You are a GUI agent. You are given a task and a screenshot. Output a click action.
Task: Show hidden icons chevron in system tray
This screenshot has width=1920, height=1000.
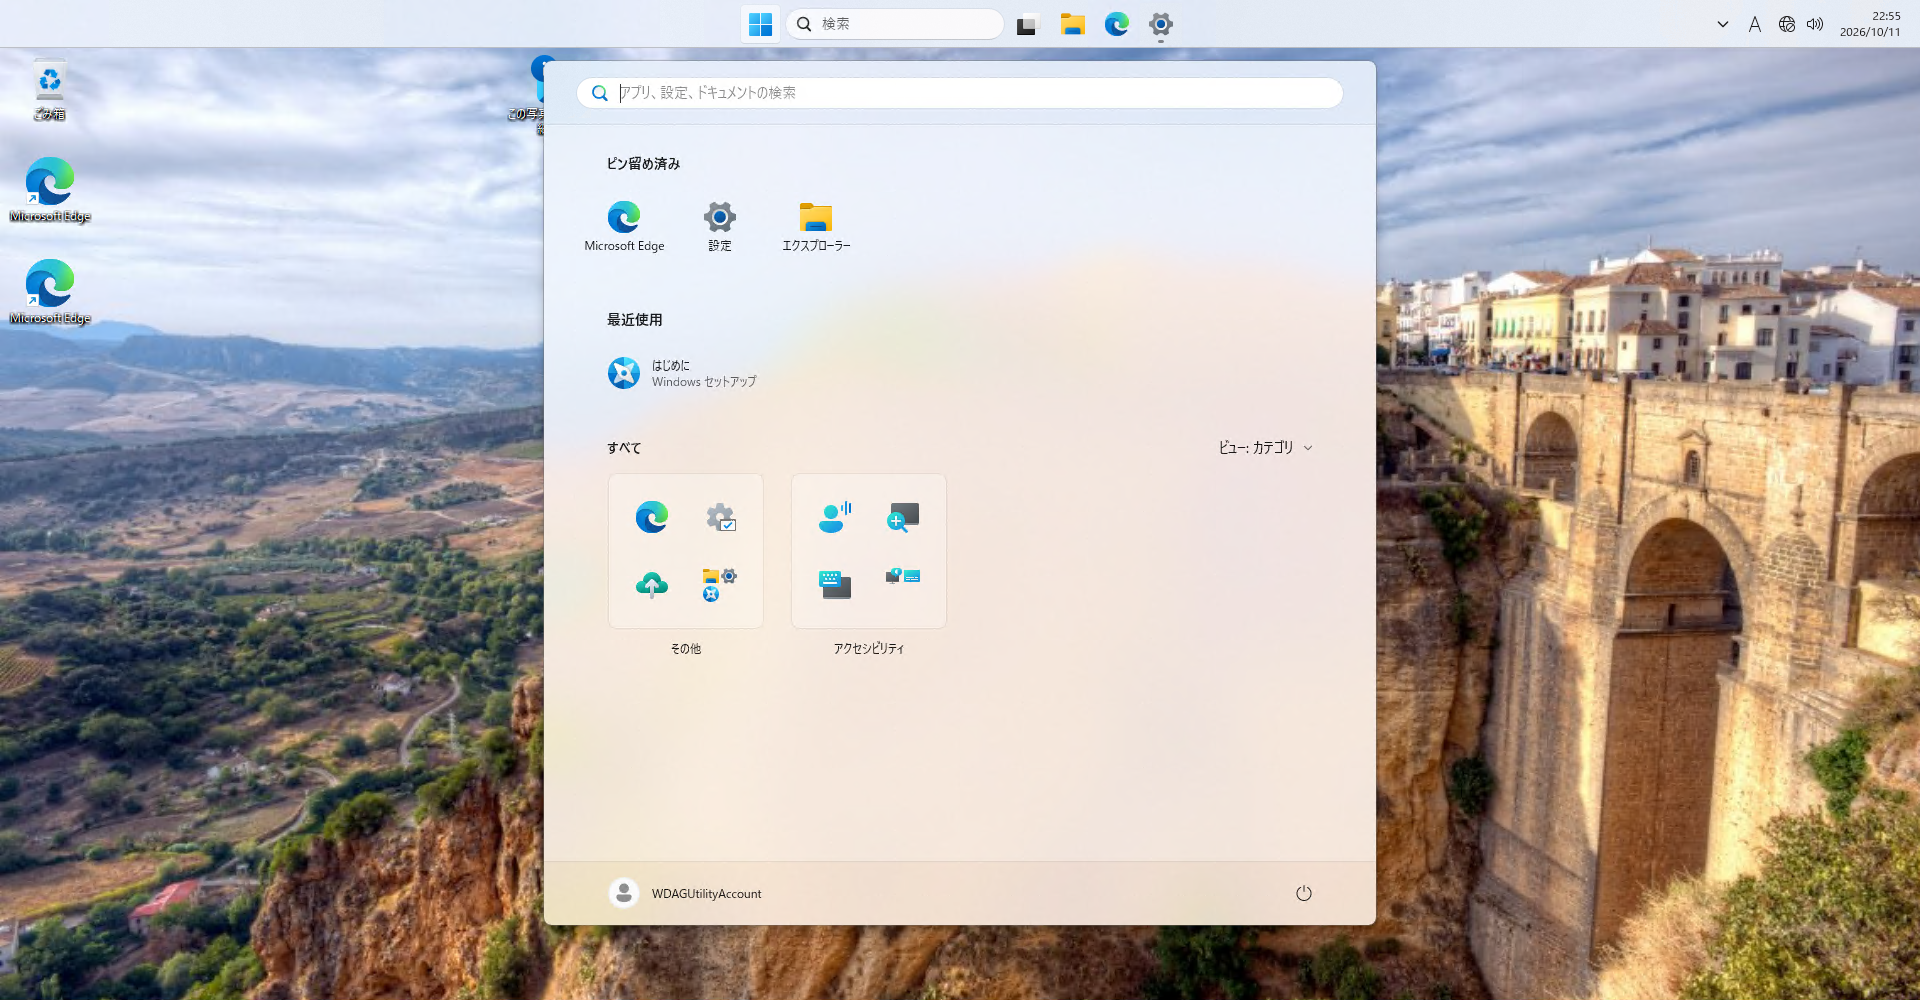(1723, 24)
